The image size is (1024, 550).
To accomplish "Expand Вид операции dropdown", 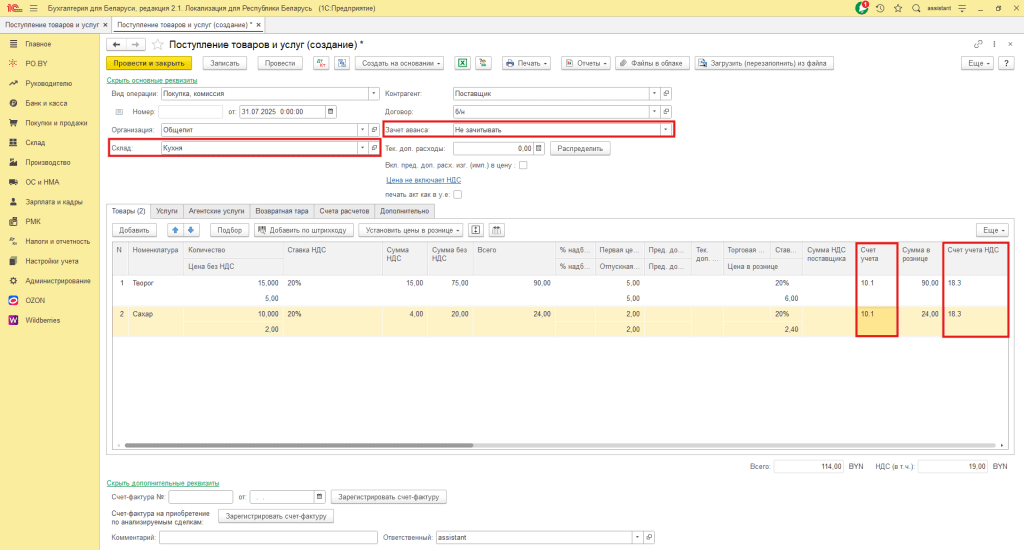I will pyautogui.click(x=374, y=93).
